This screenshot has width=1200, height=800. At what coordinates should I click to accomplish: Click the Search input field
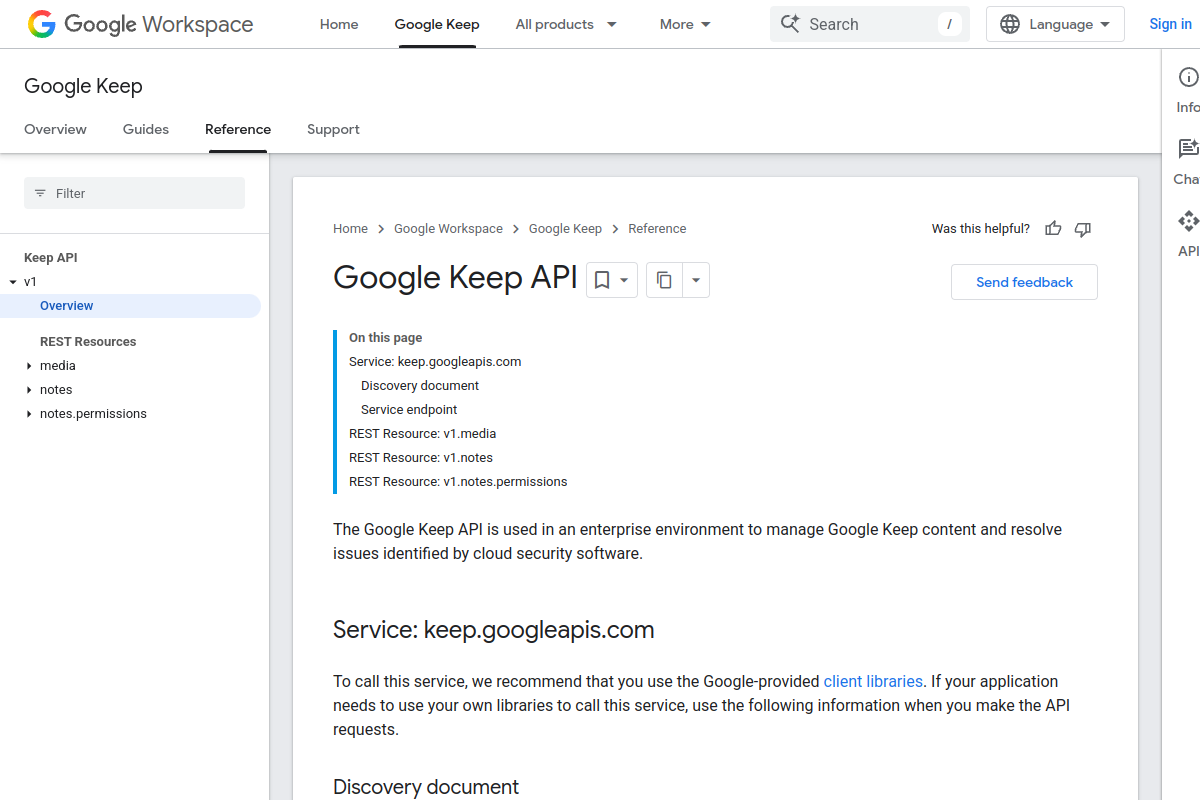870,24
